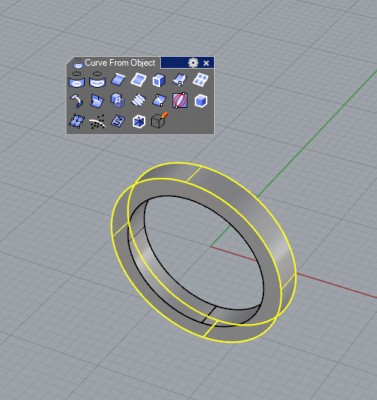This screenshot has width=377, height=400.
Task: Click the Duplicate border tool icon
Action: point(138,80)
